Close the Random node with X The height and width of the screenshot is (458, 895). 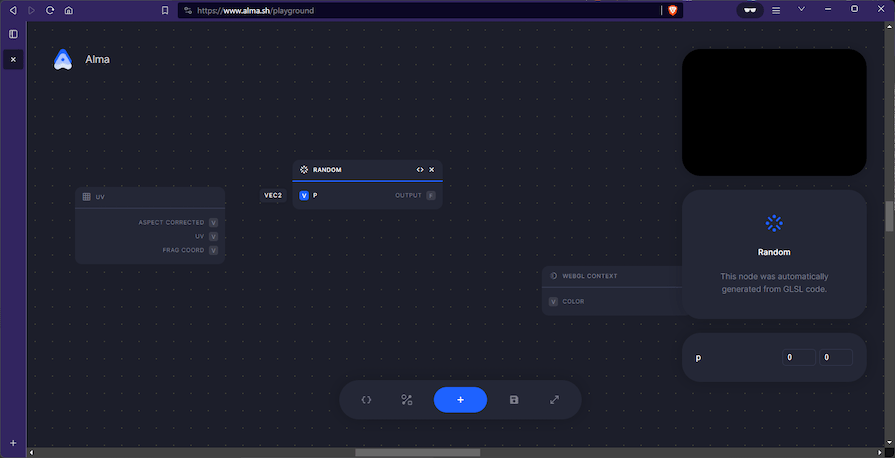tap(432, 170)
